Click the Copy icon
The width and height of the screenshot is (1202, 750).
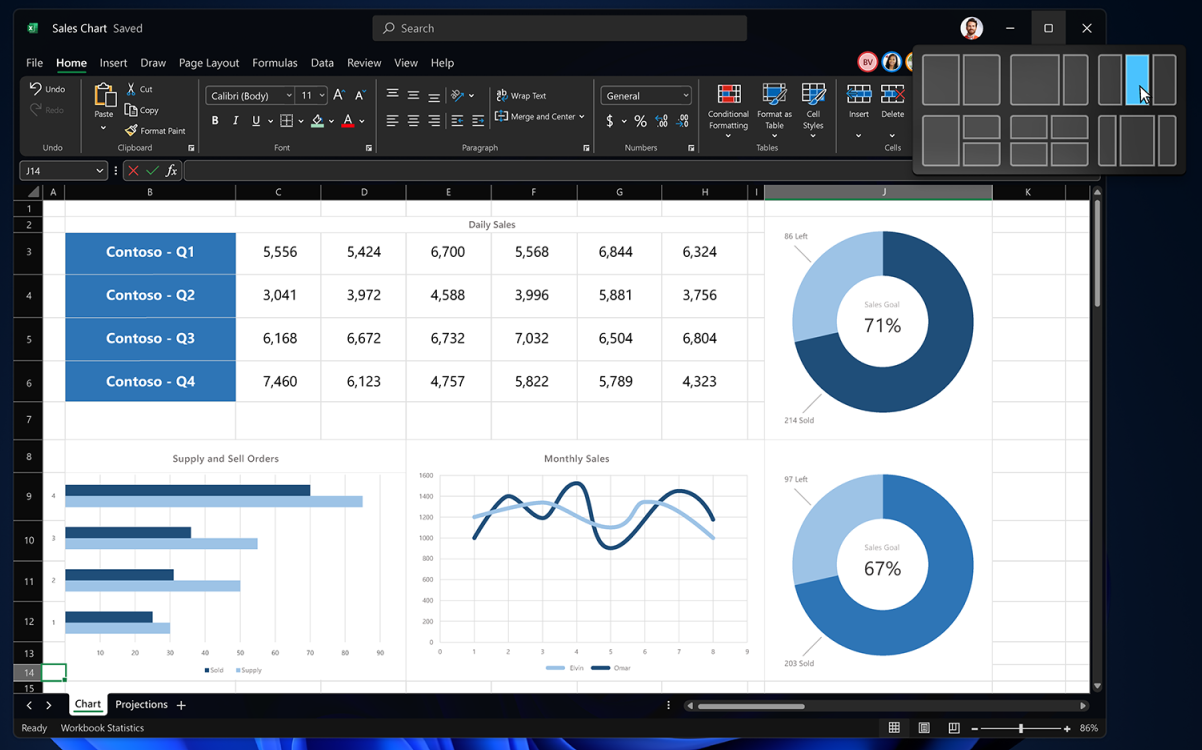[131, 110]
